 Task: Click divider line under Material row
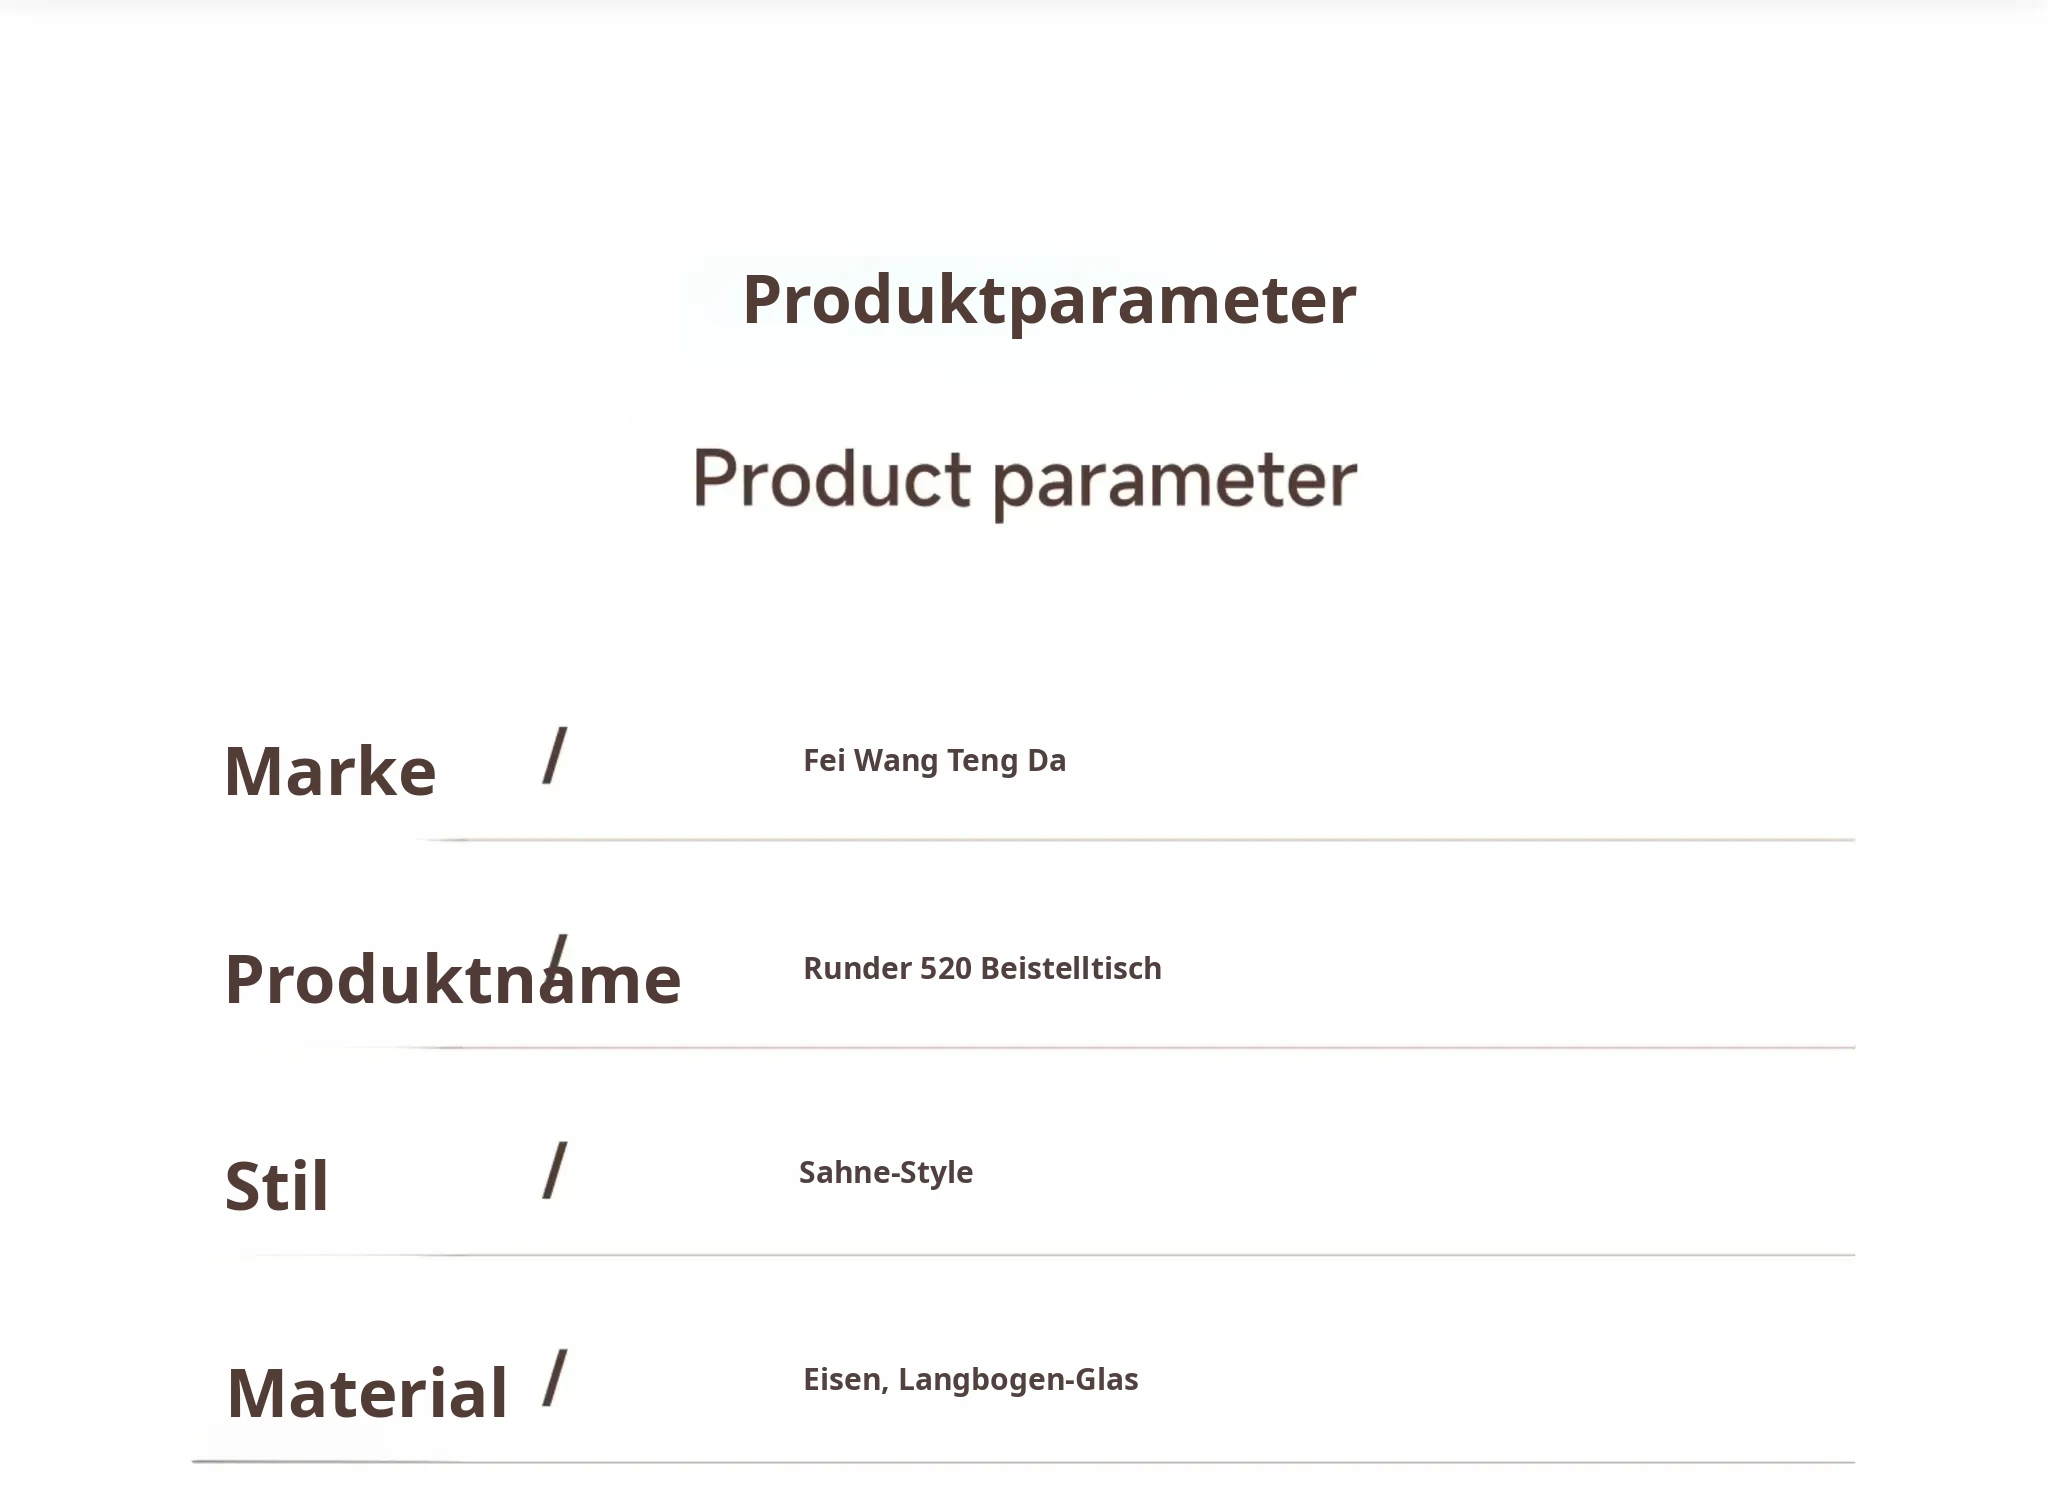click(1024, 1462)
